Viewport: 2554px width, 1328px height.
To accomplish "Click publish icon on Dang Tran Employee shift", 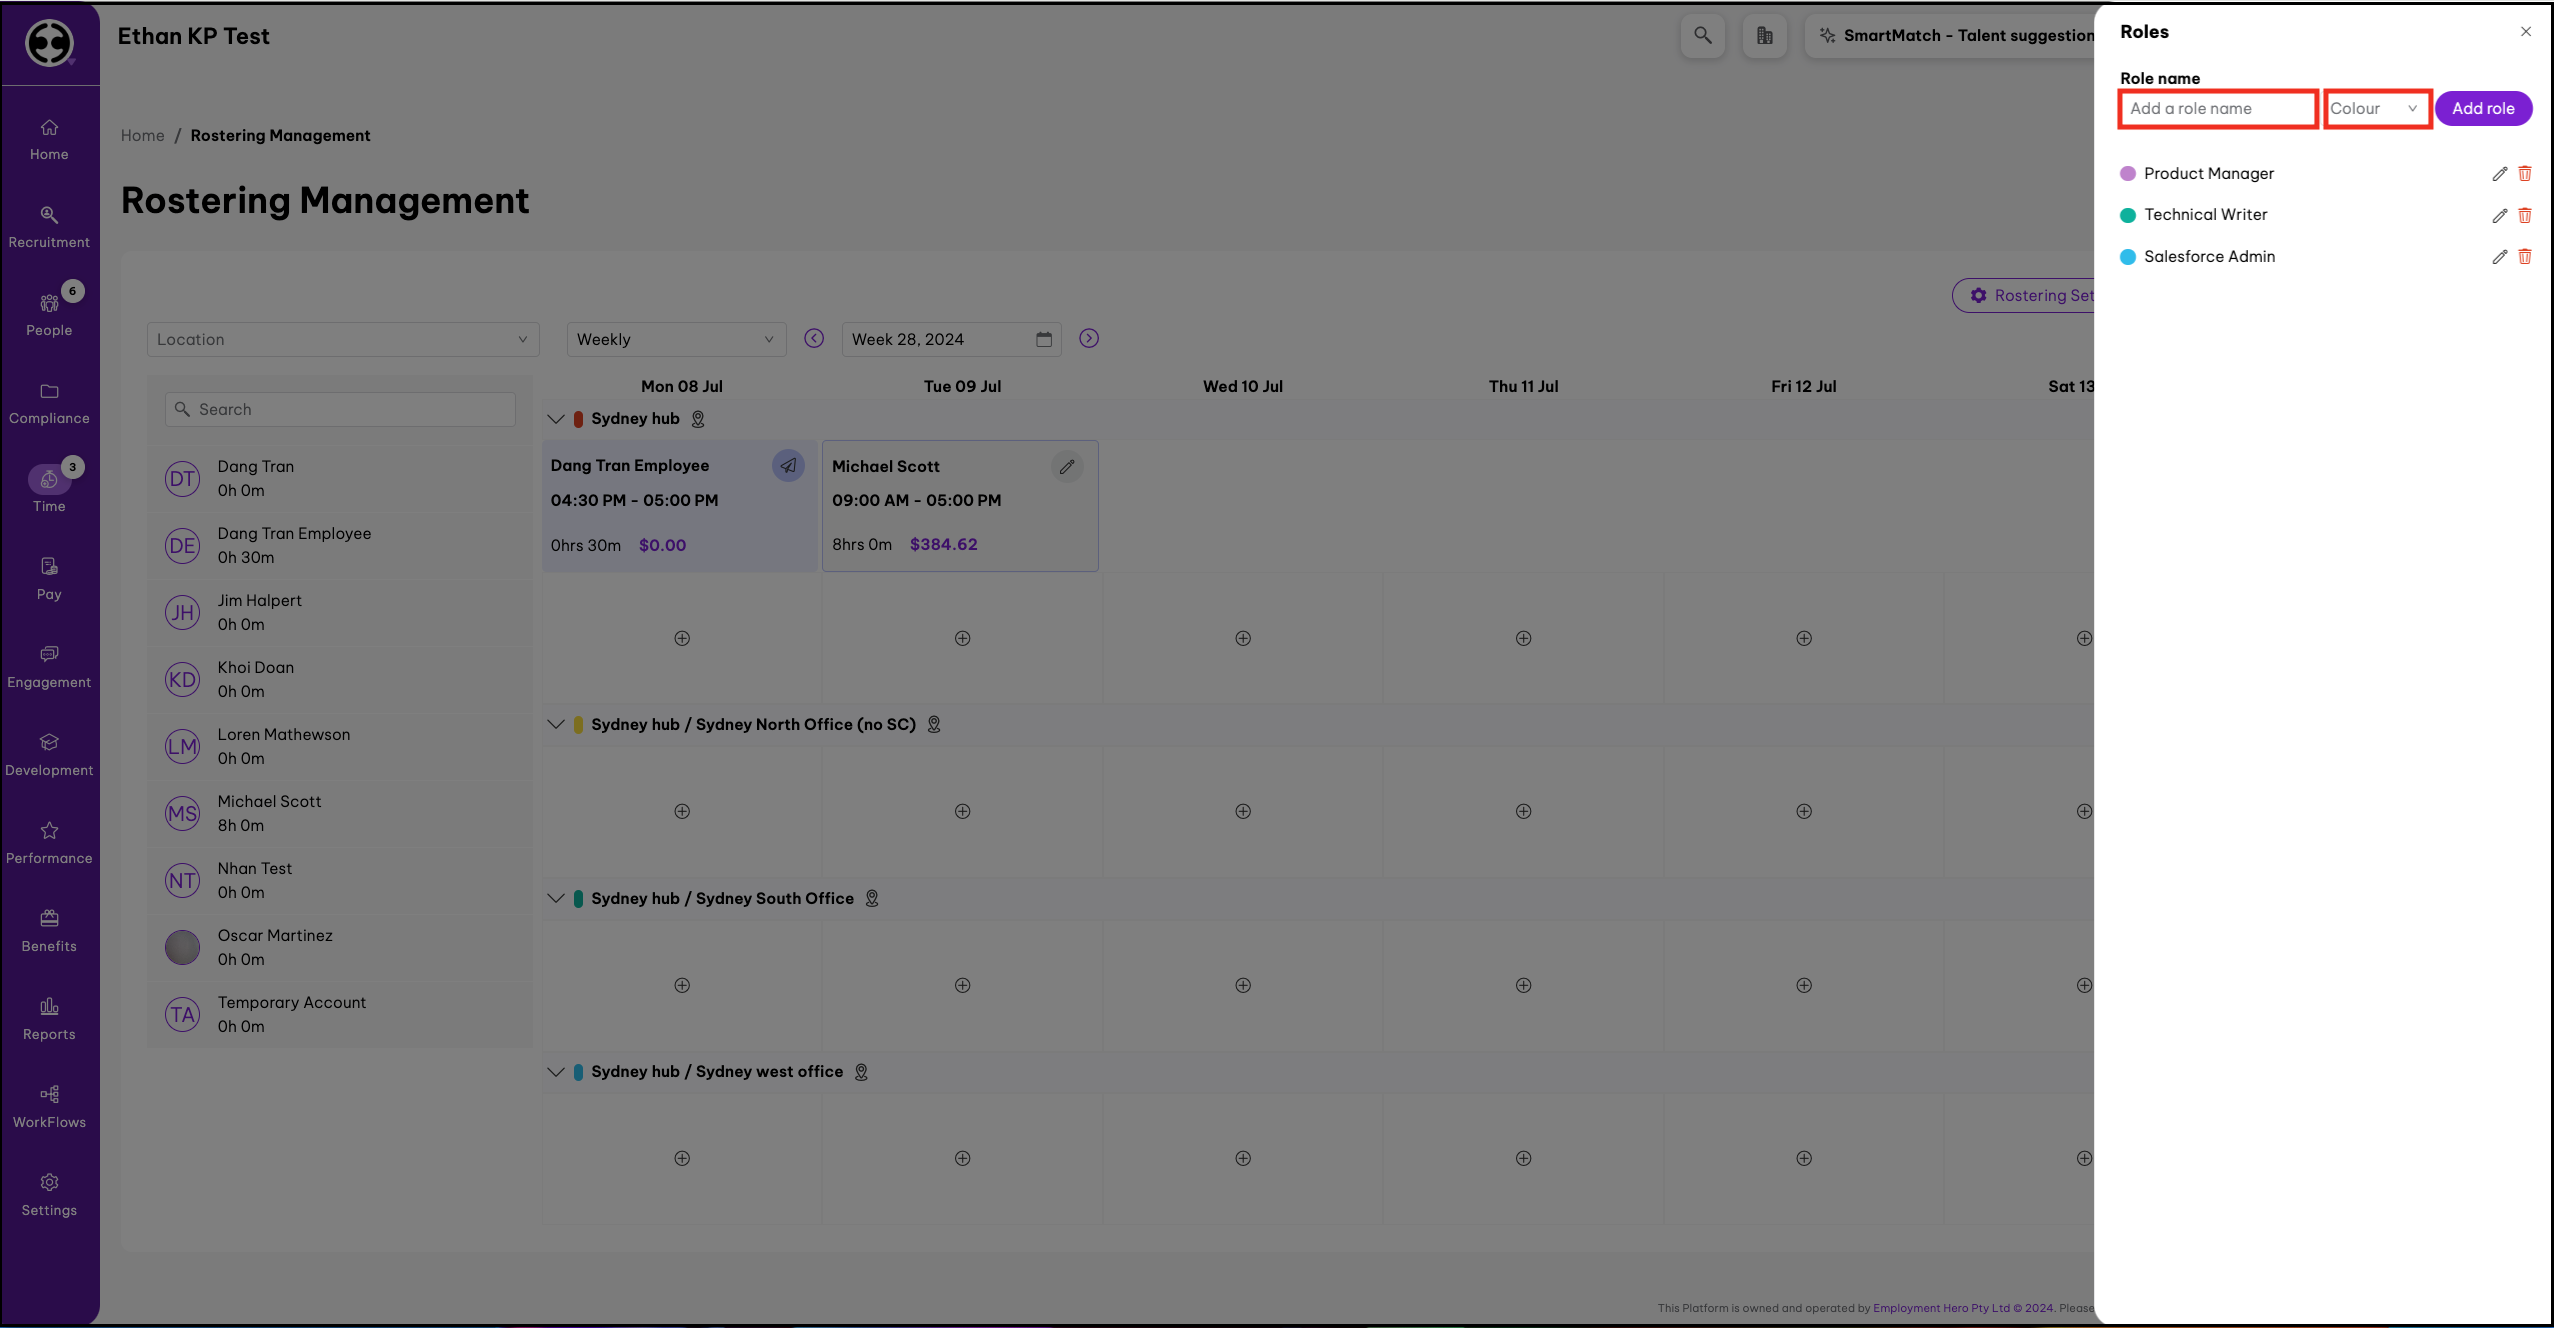I will click(x=788, y=466).
